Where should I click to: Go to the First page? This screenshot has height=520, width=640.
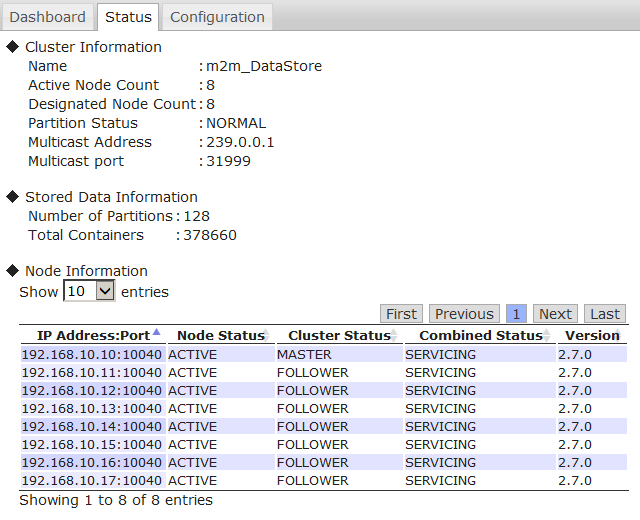401,314
